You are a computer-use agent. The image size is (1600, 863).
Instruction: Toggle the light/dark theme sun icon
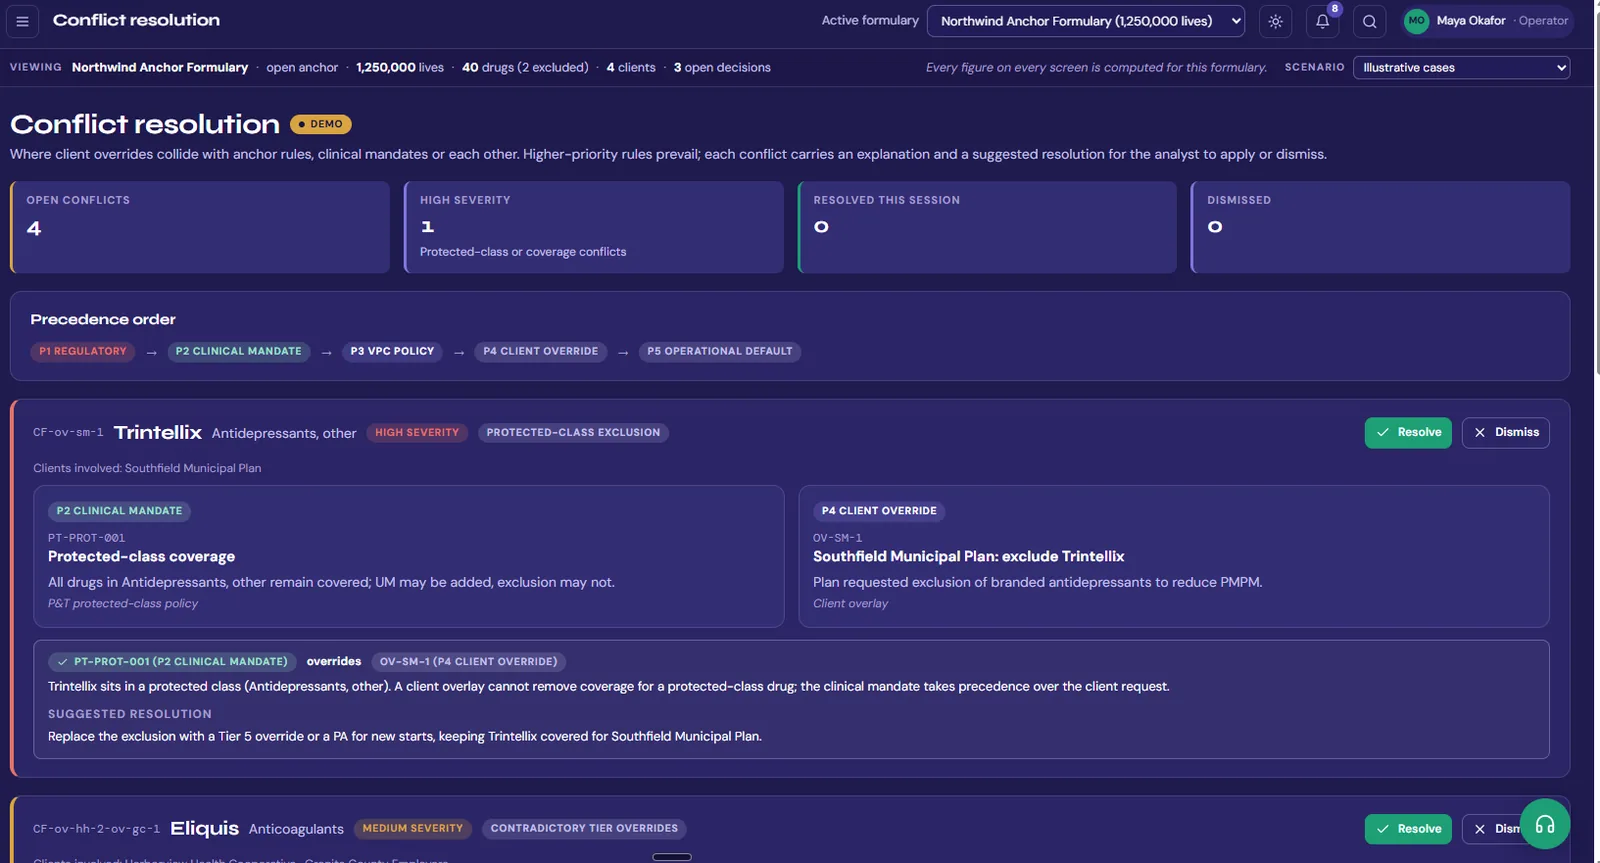[1275, 21]
